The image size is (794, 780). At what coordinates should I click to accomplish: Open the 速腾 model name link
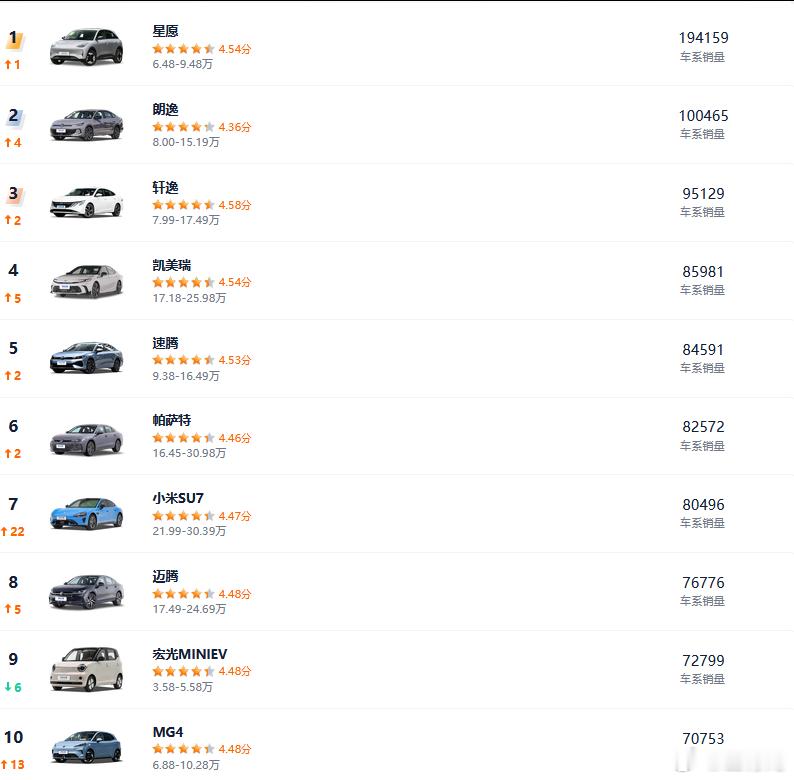click(166, 343)
